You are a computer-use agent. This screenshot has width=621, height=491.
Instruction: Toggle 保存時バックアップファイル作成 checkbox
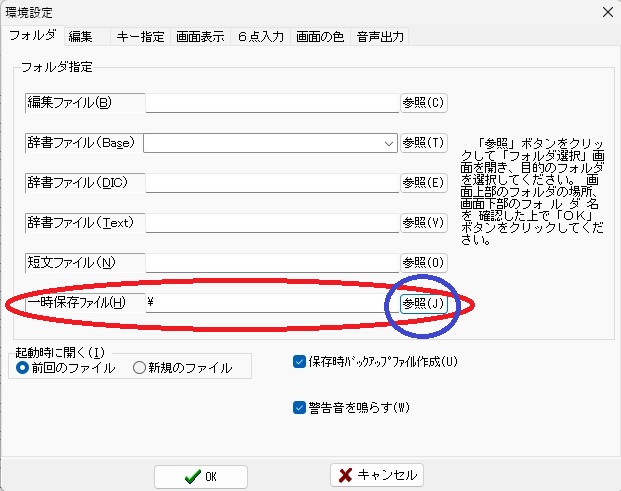[299, 362]
